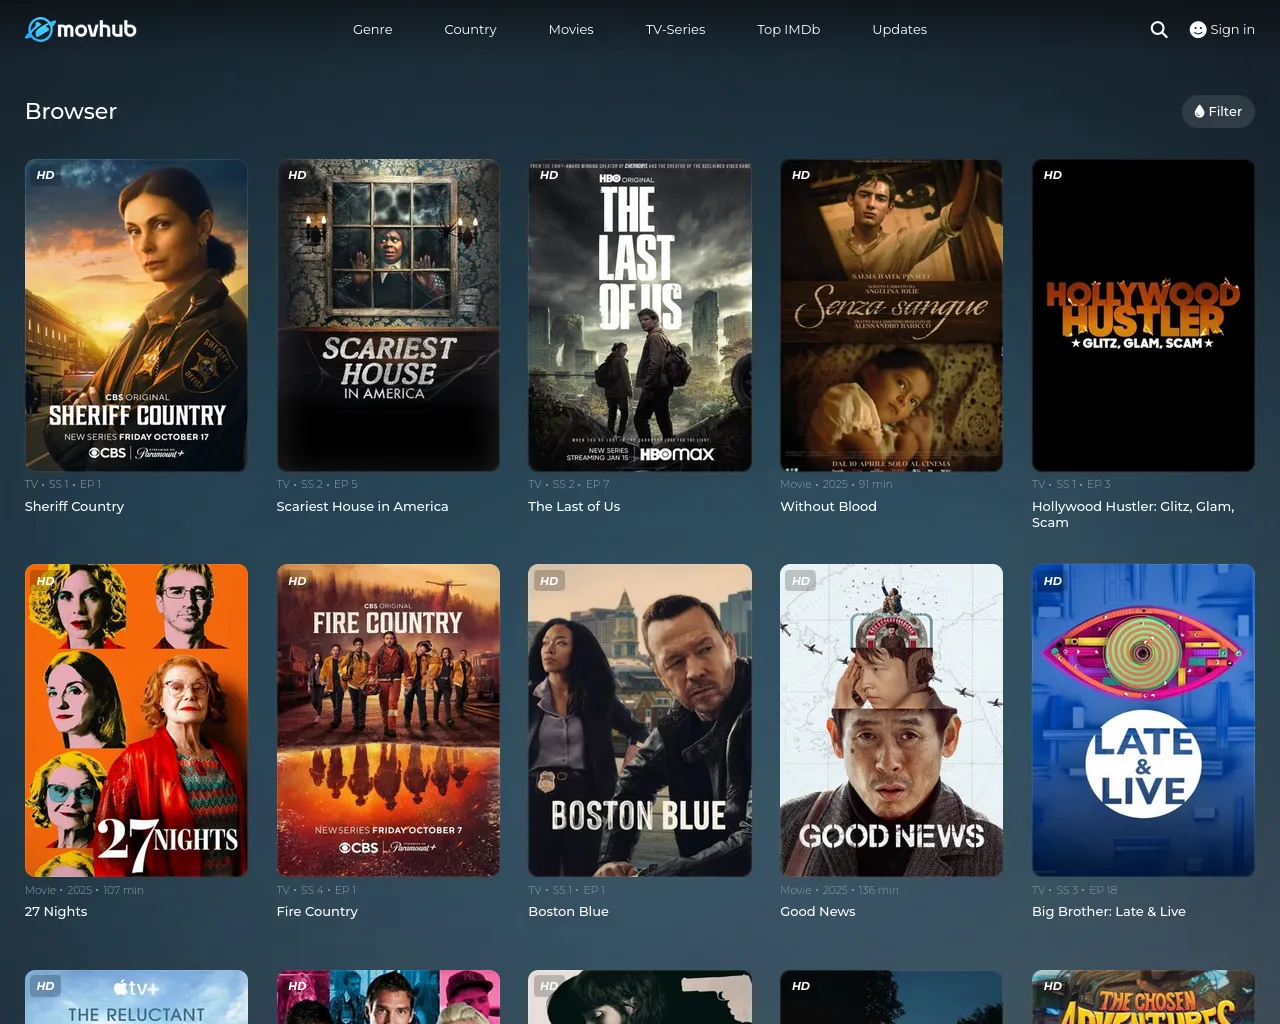Click the Fire Country title link
This screenshot has height=1024, width=1280.
click(x=317, y=911)
